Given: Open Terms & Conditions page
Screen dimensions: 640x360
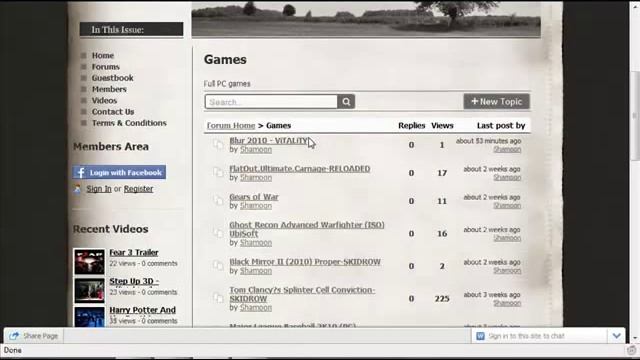Looking at the screenshot, I should [129, 123].
